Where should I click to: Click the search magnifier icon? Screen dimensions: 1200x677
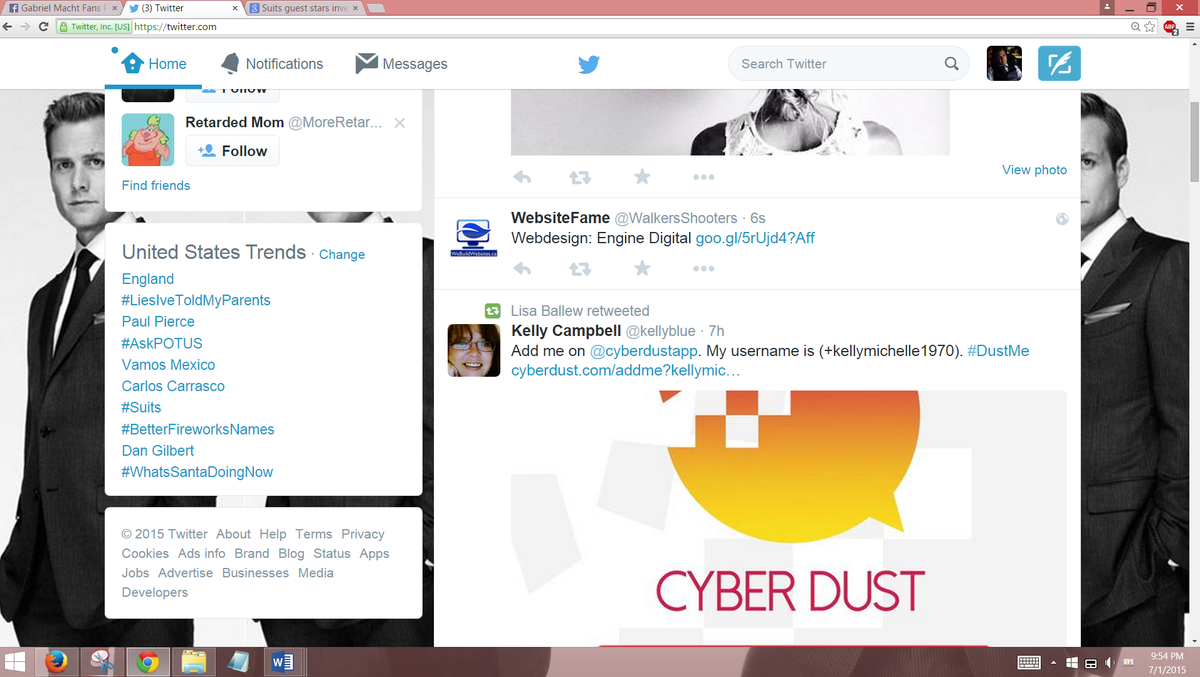(x=951, y=63)
